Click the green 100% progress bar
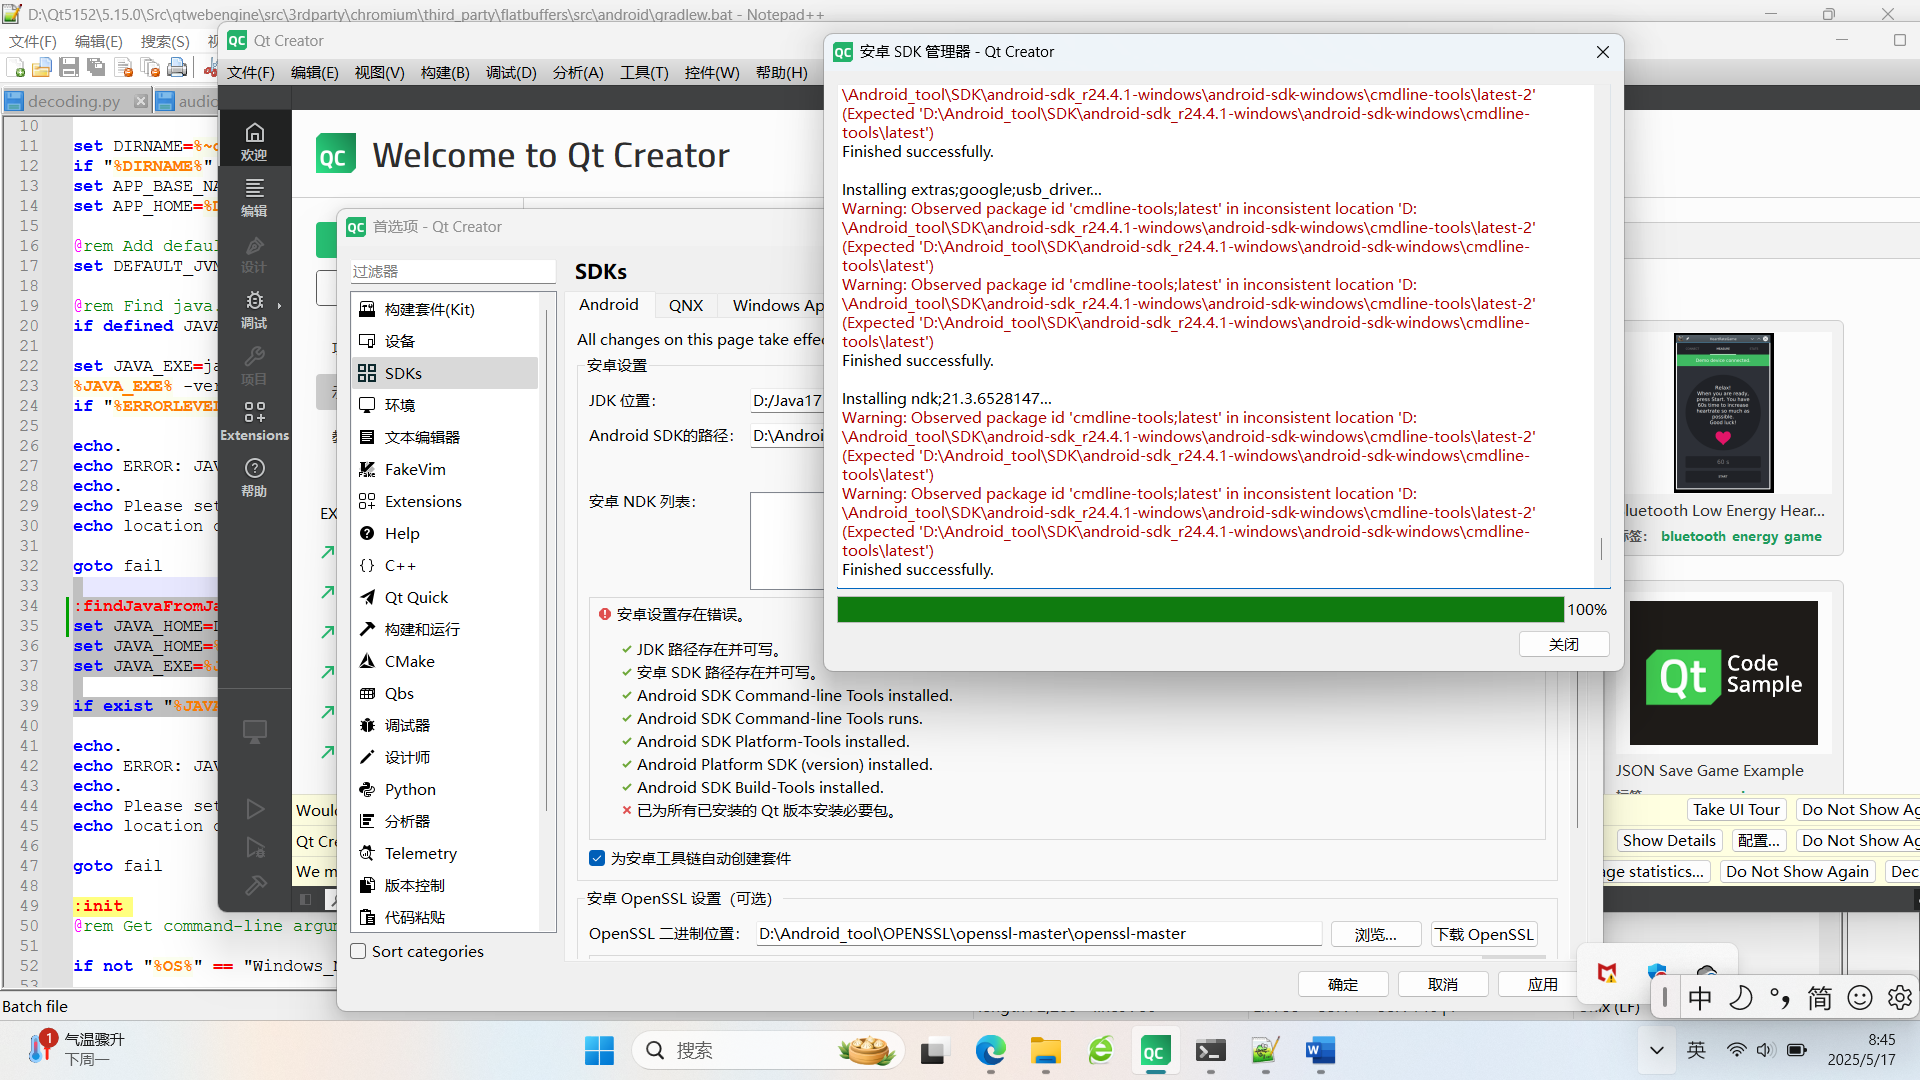This screenshot has width=1920, height=1080. 1200,609
